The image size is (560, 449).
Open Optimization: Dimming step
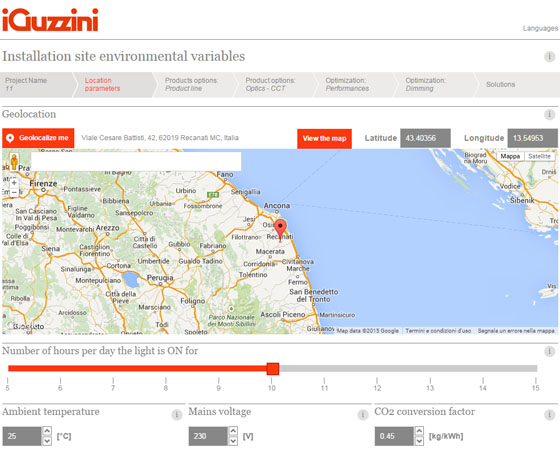(435, 85)
